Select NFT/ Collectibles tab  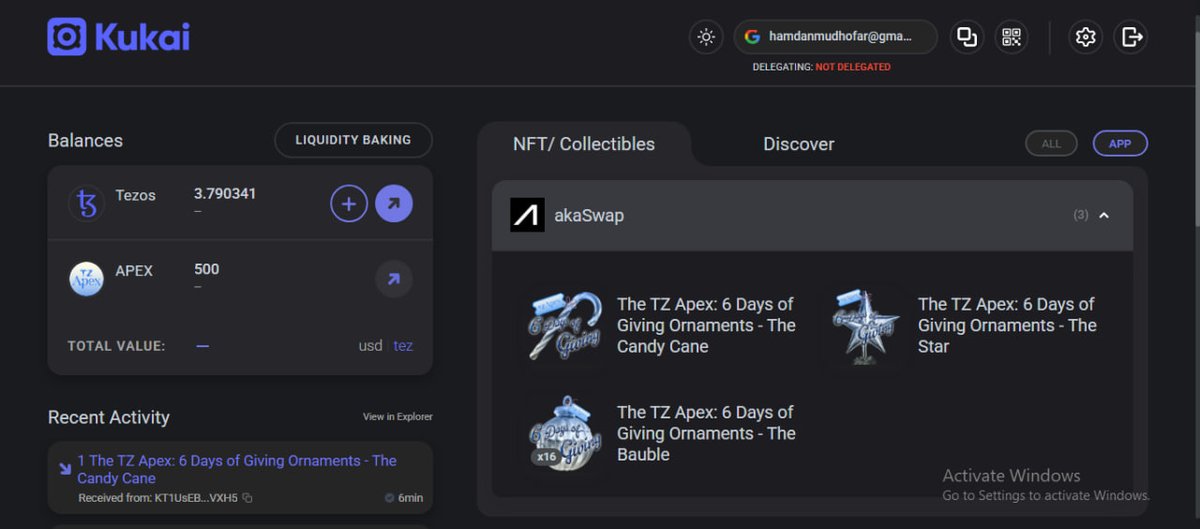pos(584,144)
